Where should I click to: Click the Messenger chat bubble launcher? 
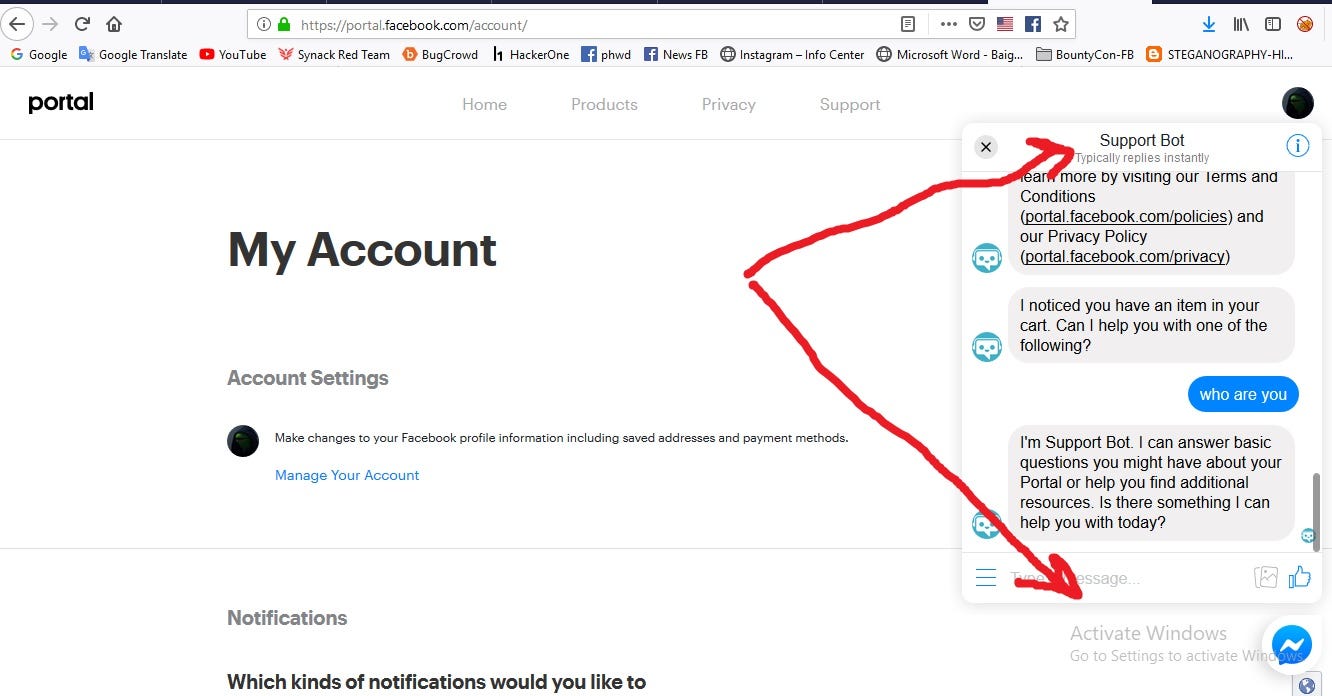[x=1292, y=645]
